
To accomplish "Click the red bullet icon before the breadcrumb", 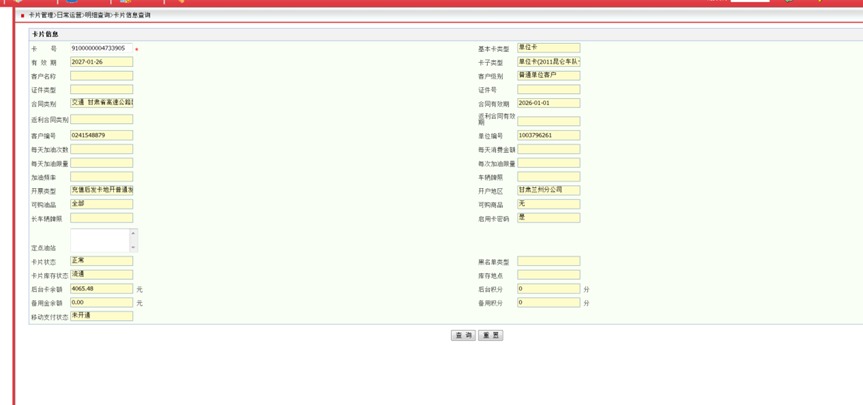I will click(22, 16).
